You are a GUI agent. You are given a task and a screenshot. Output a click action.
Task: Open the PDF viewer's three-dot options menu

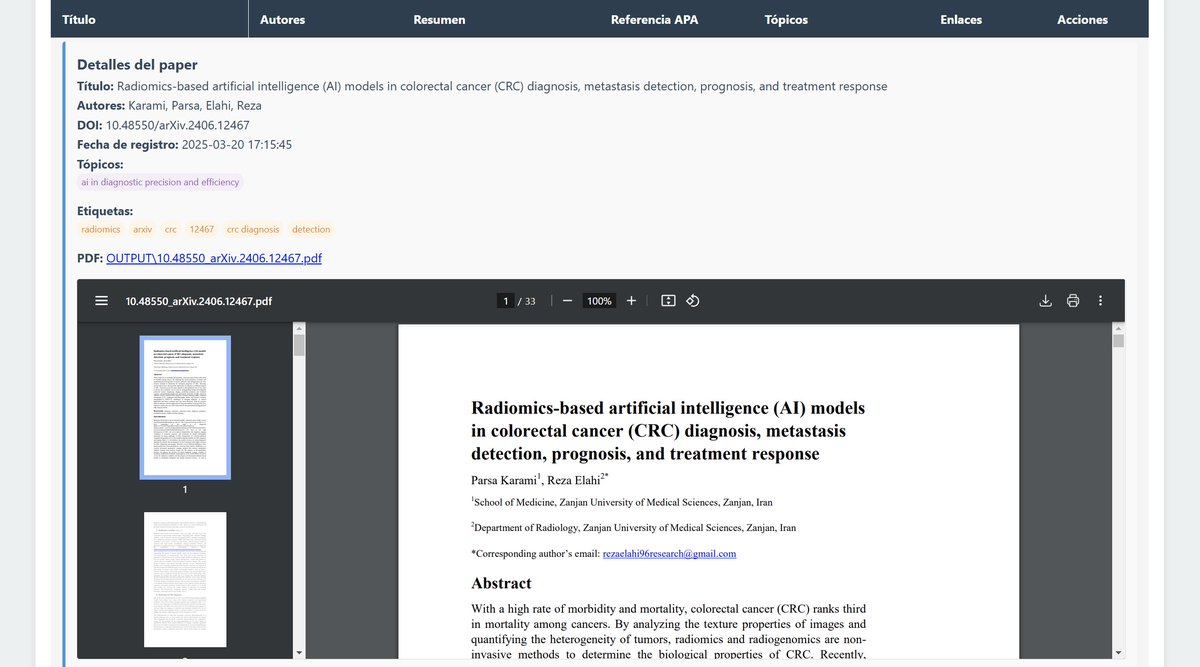[x=1100, y=300]
